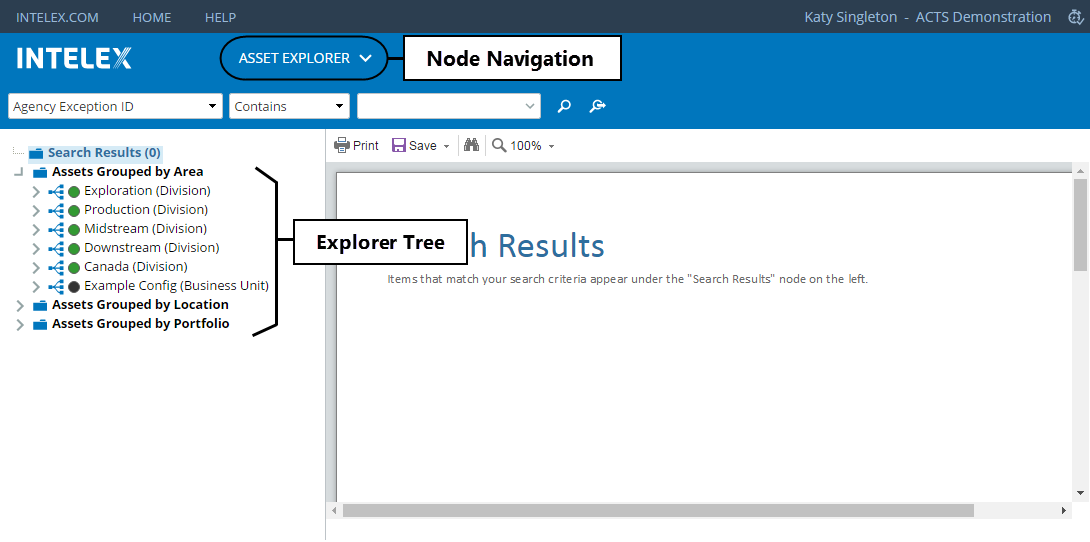Viewport: 1090px width, 542px height.
Task: Click the vertical scrollbar thumb
Action: 1080,224
